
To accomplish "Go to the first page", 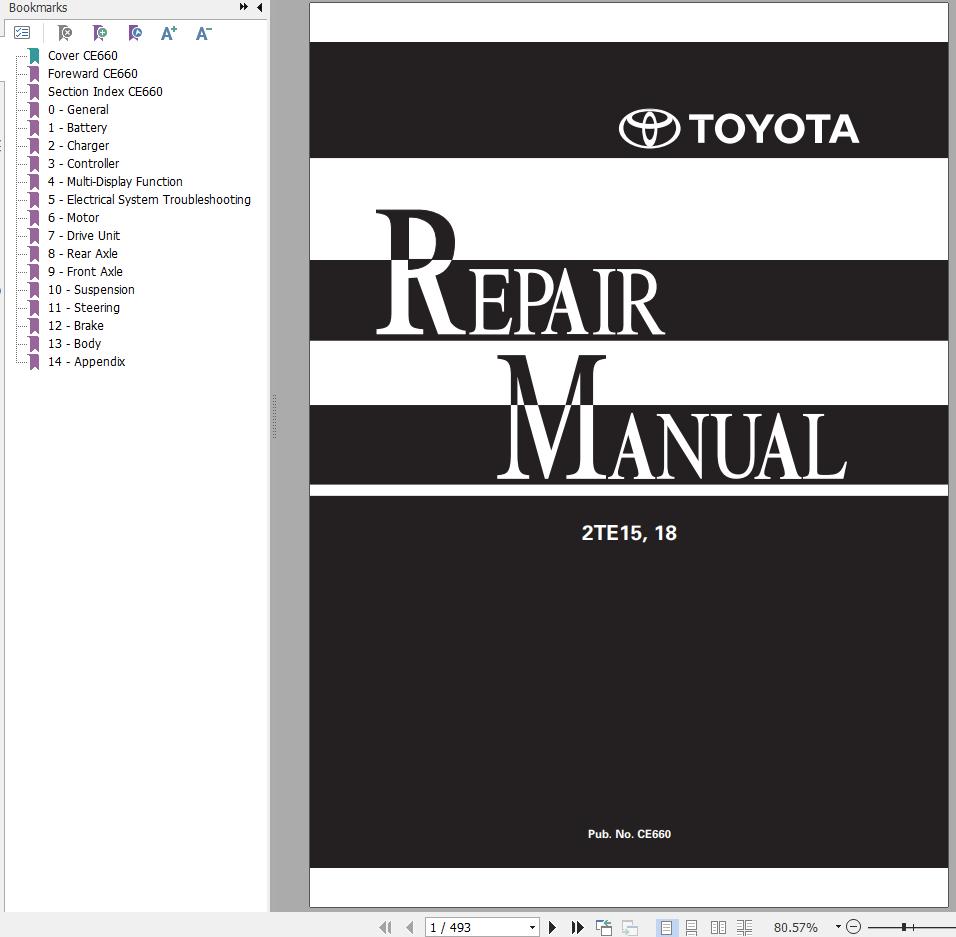I will pyautogui.click(x=385, y=927).
